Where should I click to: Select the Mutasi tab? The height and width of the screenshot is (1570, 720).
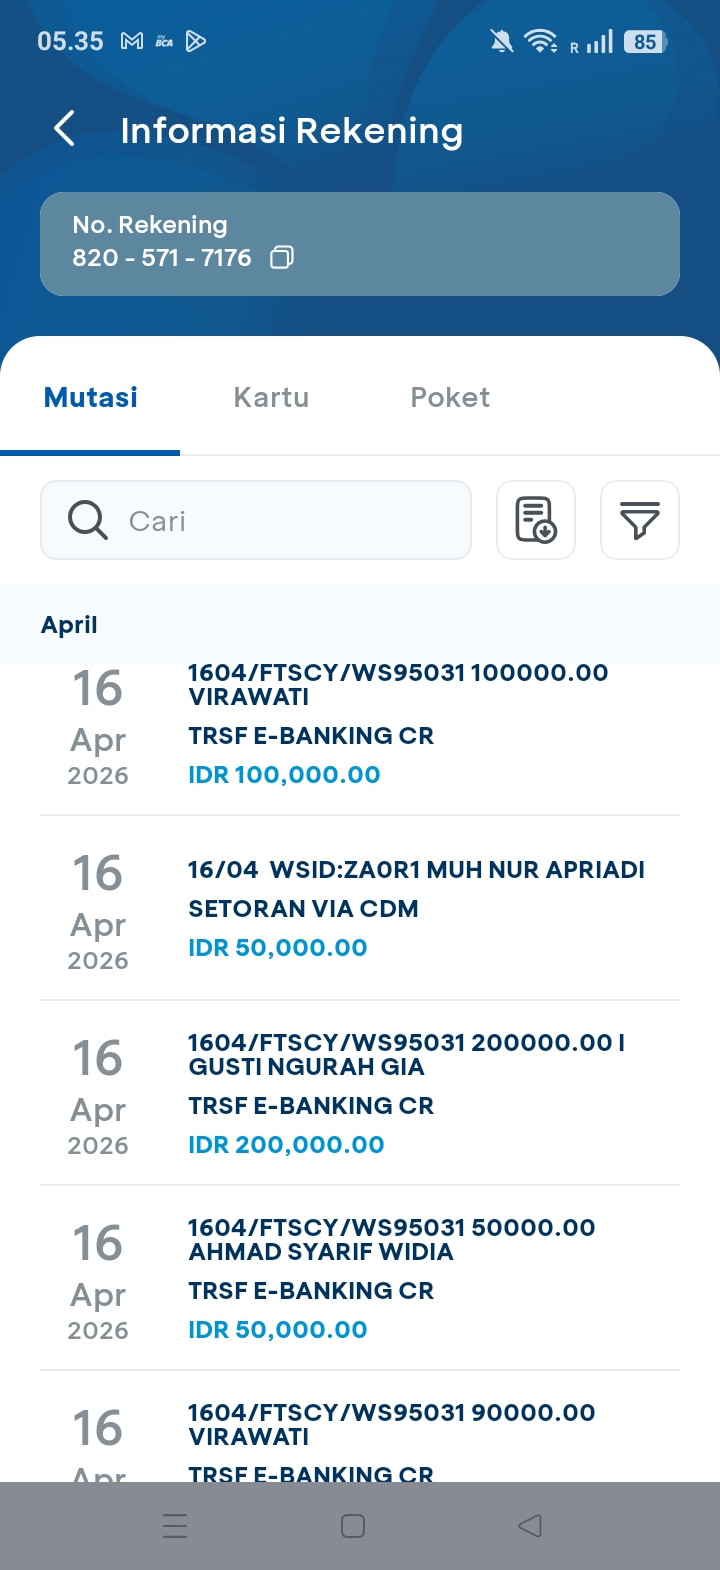pyautogui.click(x=91, y=398)
